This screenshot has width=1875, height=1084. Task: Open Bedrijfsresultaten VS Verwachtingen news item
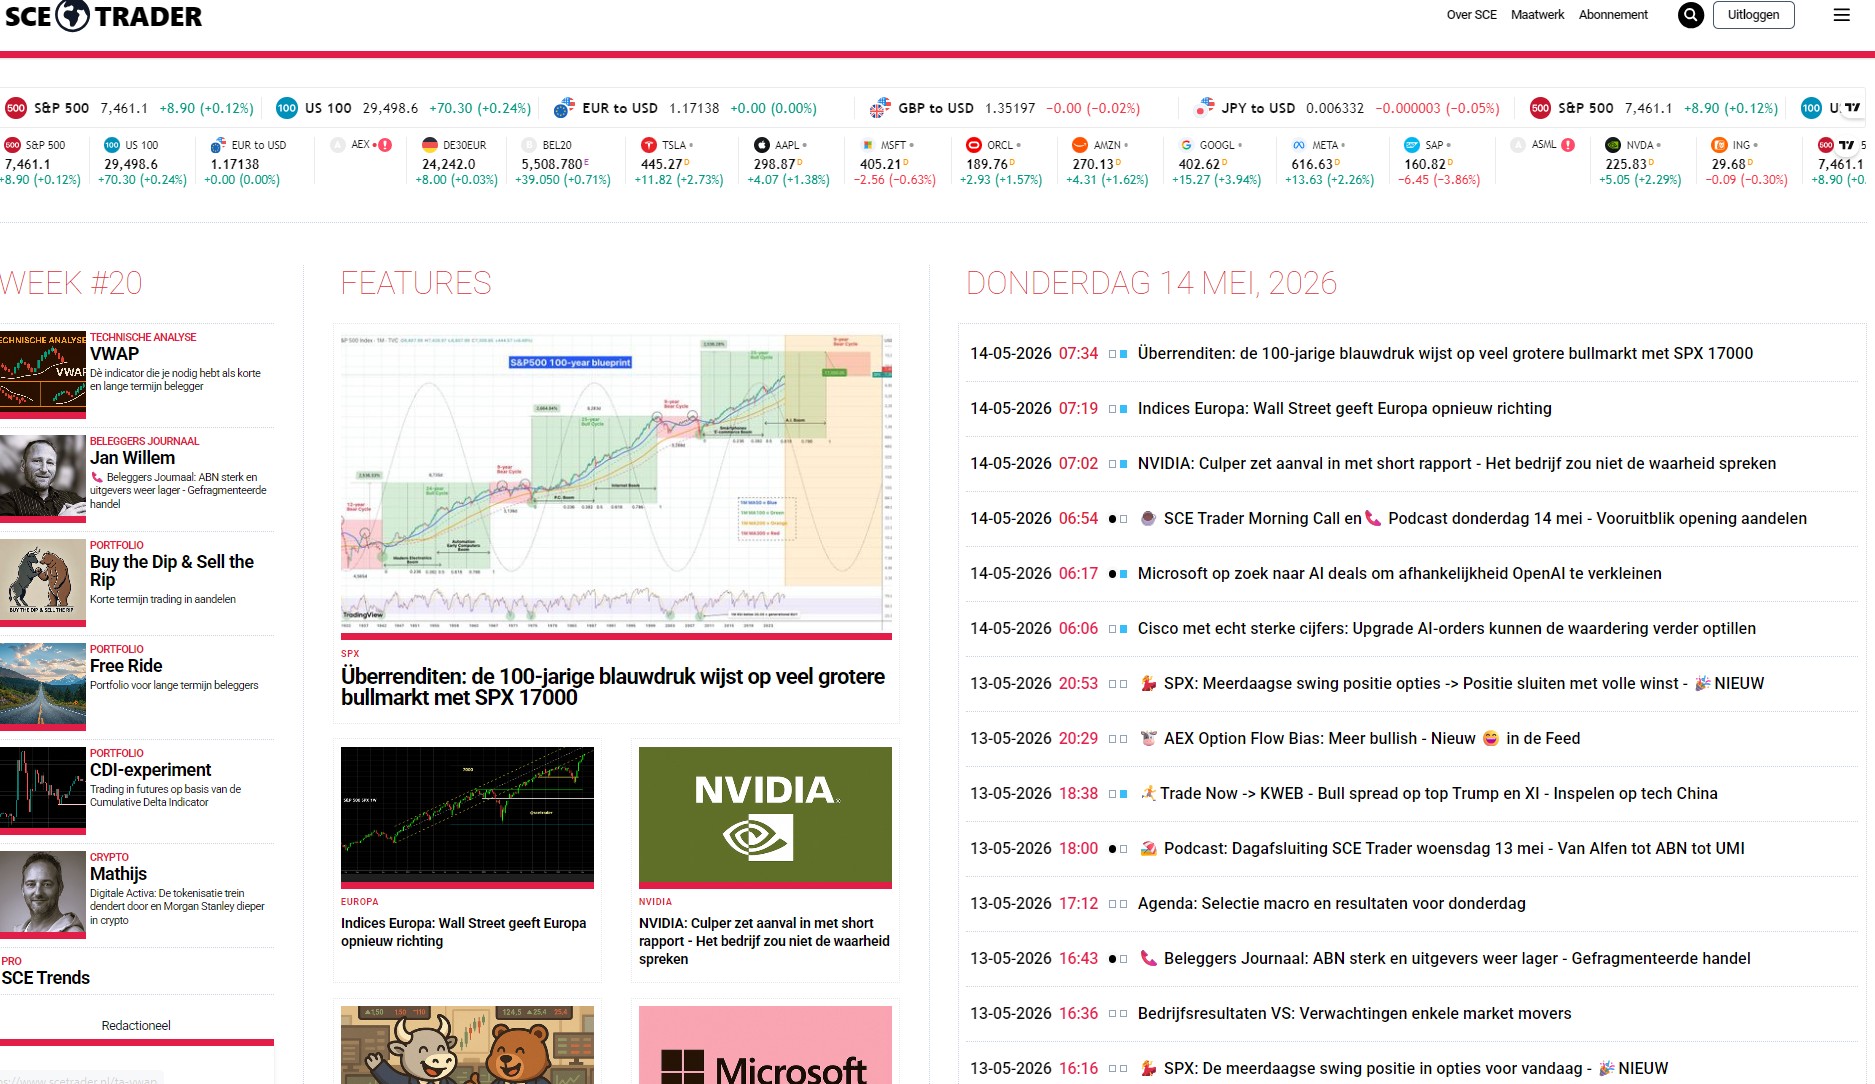(1354, 1013)
